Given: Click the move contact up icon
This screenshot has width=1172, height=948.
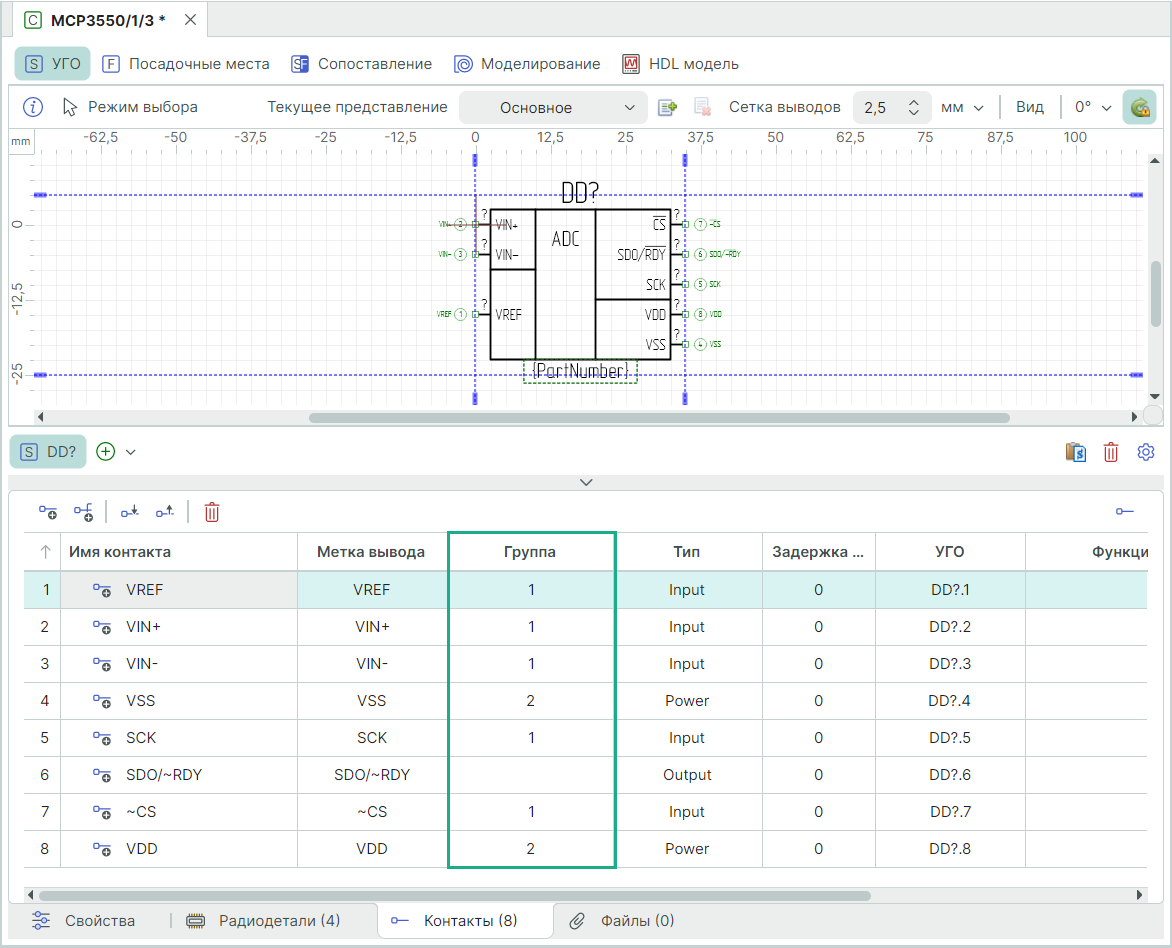Looking at the screenshot, I should click(x=165, y=513).
